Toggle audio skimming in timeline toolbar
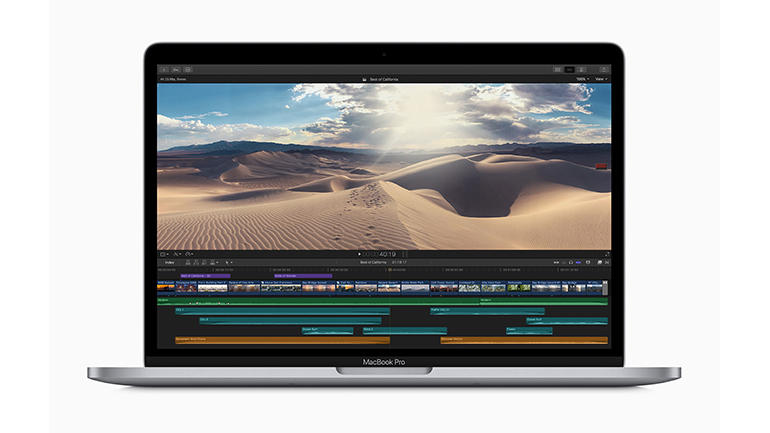The width and height of the screenshot is (770, 433). [x=564, y=263]
